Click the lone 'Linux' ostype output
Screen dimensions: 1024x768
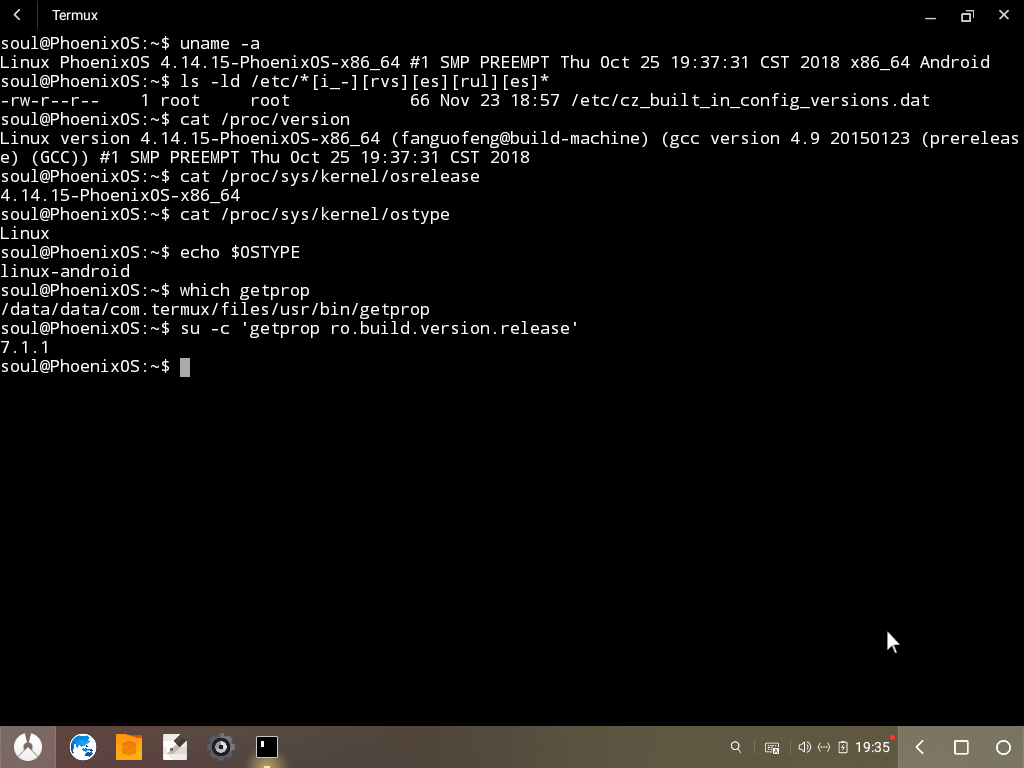25,234
